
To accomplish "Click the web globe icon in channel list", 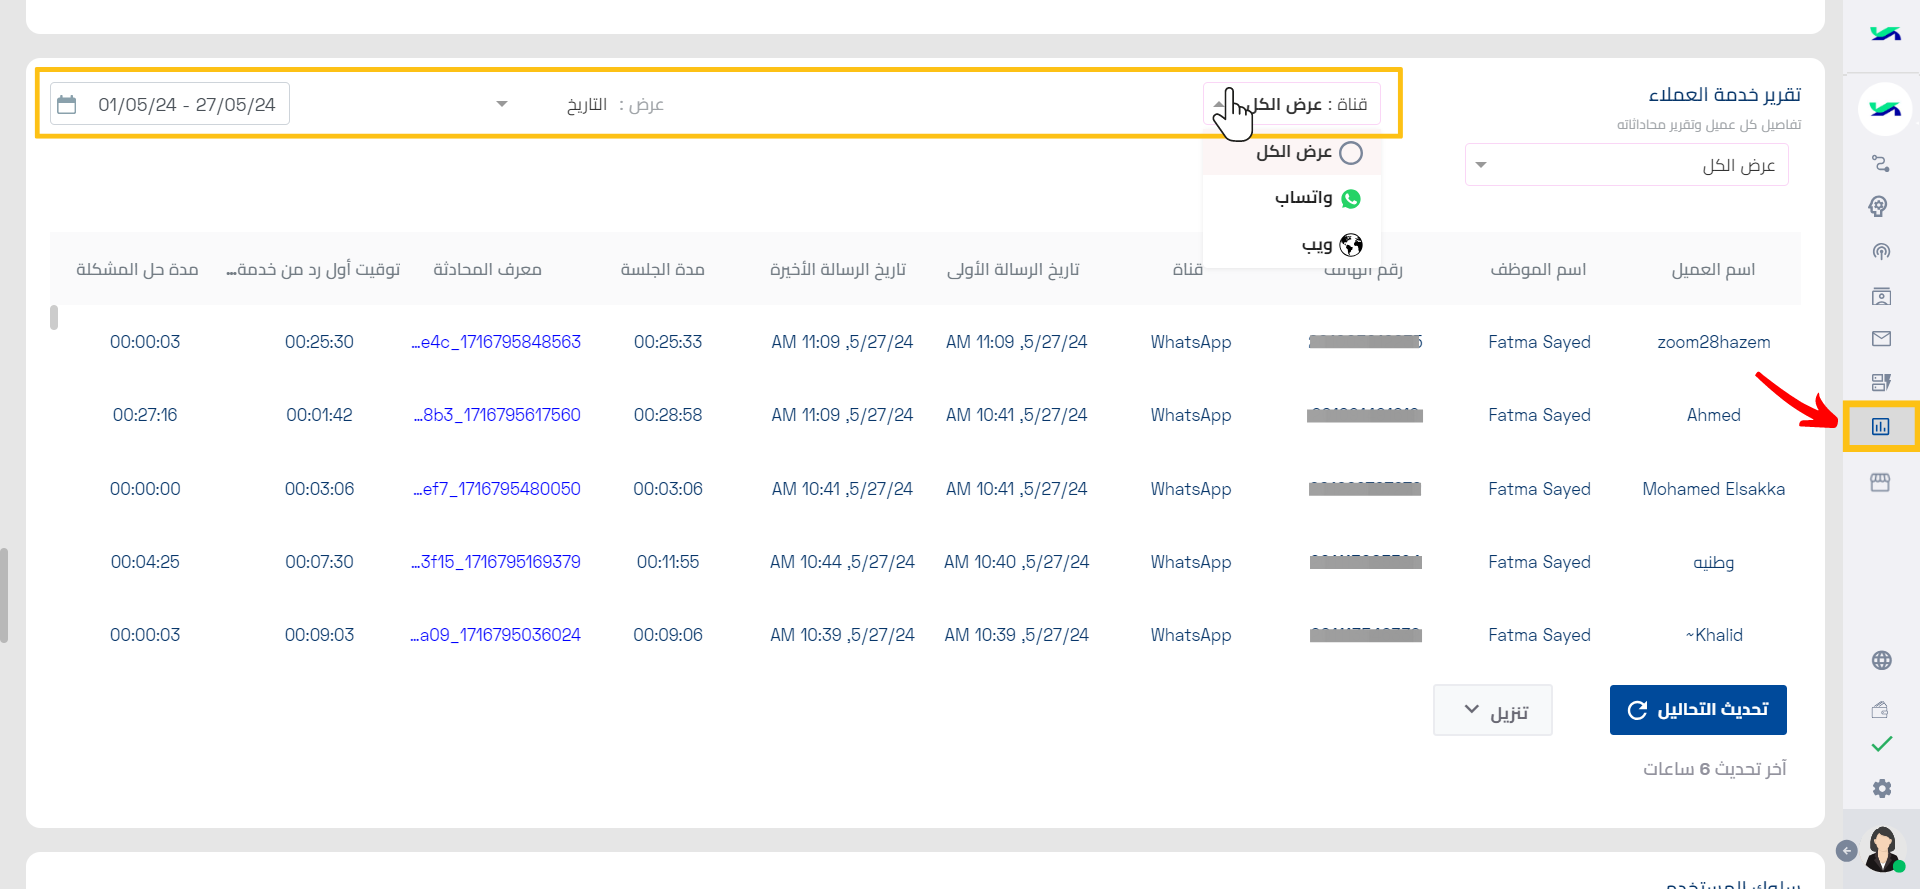I will tap(1351, 244).
